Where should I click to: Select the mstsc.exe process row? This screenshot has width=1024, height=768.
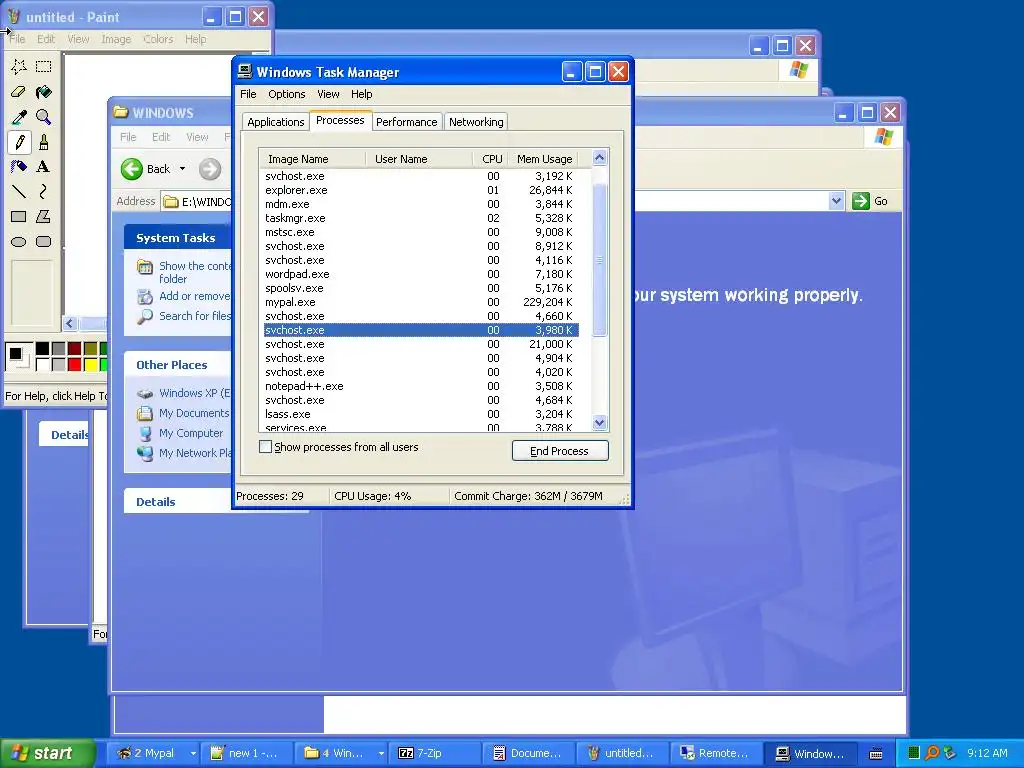pyautogui.click(x=421, y=232)
